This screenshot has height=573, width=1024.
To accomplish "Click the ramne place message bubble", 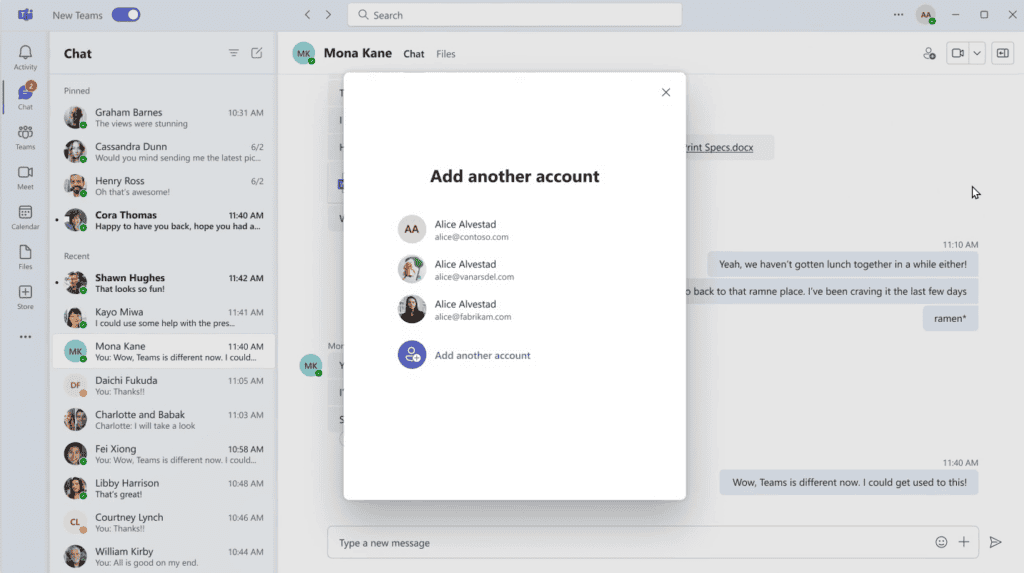I will (x=832, y=291).
